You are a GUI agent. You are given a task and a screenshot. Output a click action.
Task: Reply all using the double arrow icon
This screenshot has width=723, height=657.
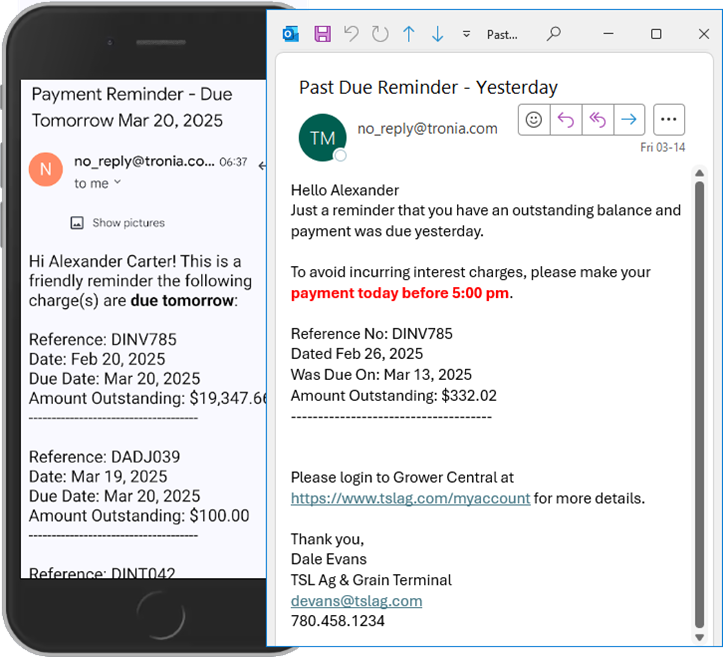(598, 120)
